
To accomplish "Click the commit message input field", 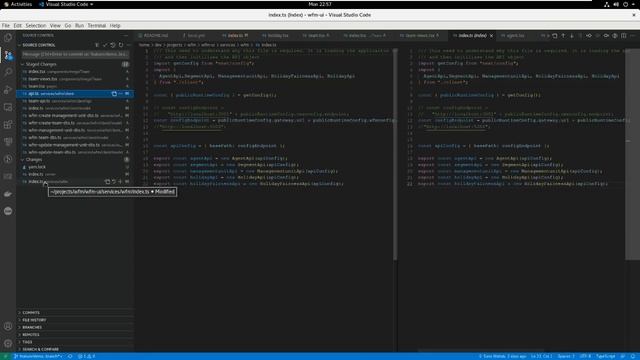I will pos(76,54).
